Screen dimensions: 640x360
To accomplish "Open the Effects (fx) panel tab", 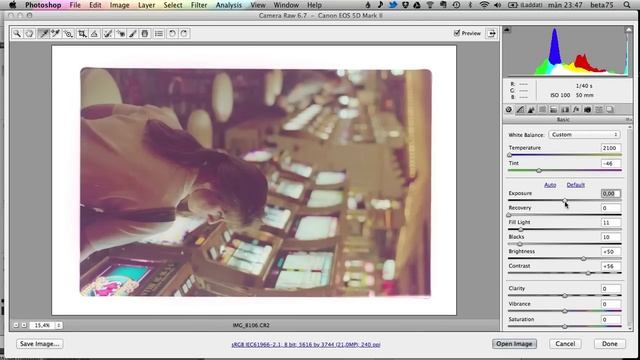I will point(576,109).
